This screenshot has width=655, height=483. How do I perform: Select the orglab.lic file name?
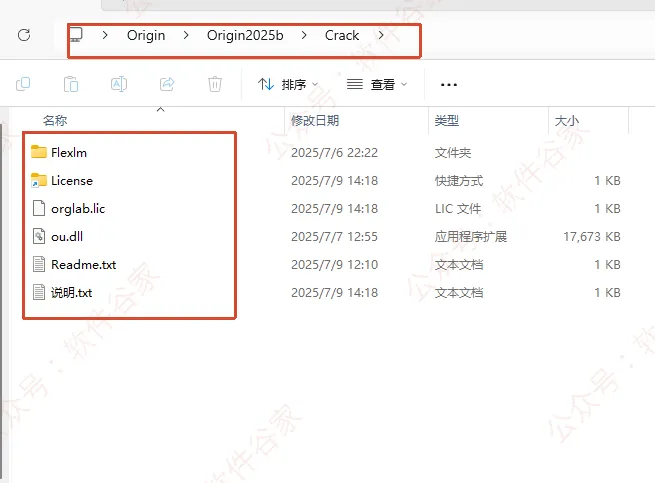coord(78,208)
